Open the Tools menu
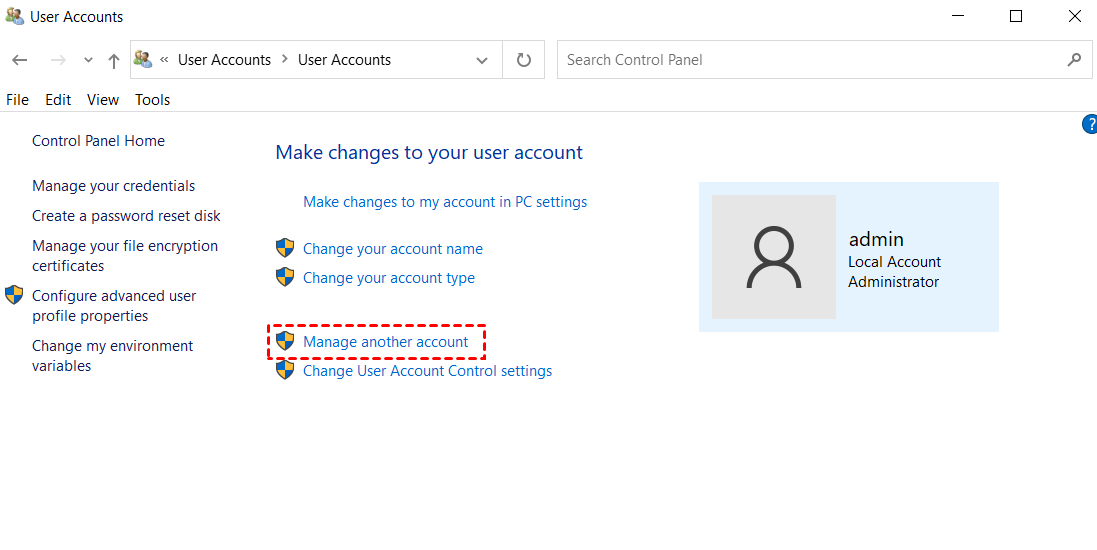This screenshot has width=1097, height=550. coord(153,100)
